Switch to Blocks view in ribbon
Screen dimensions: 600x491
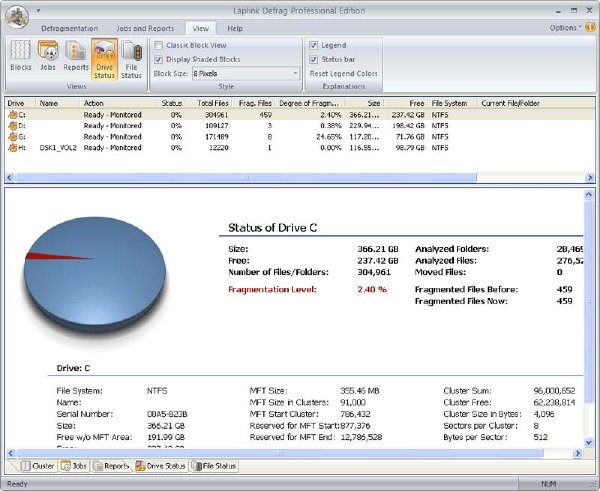(21, 56)
